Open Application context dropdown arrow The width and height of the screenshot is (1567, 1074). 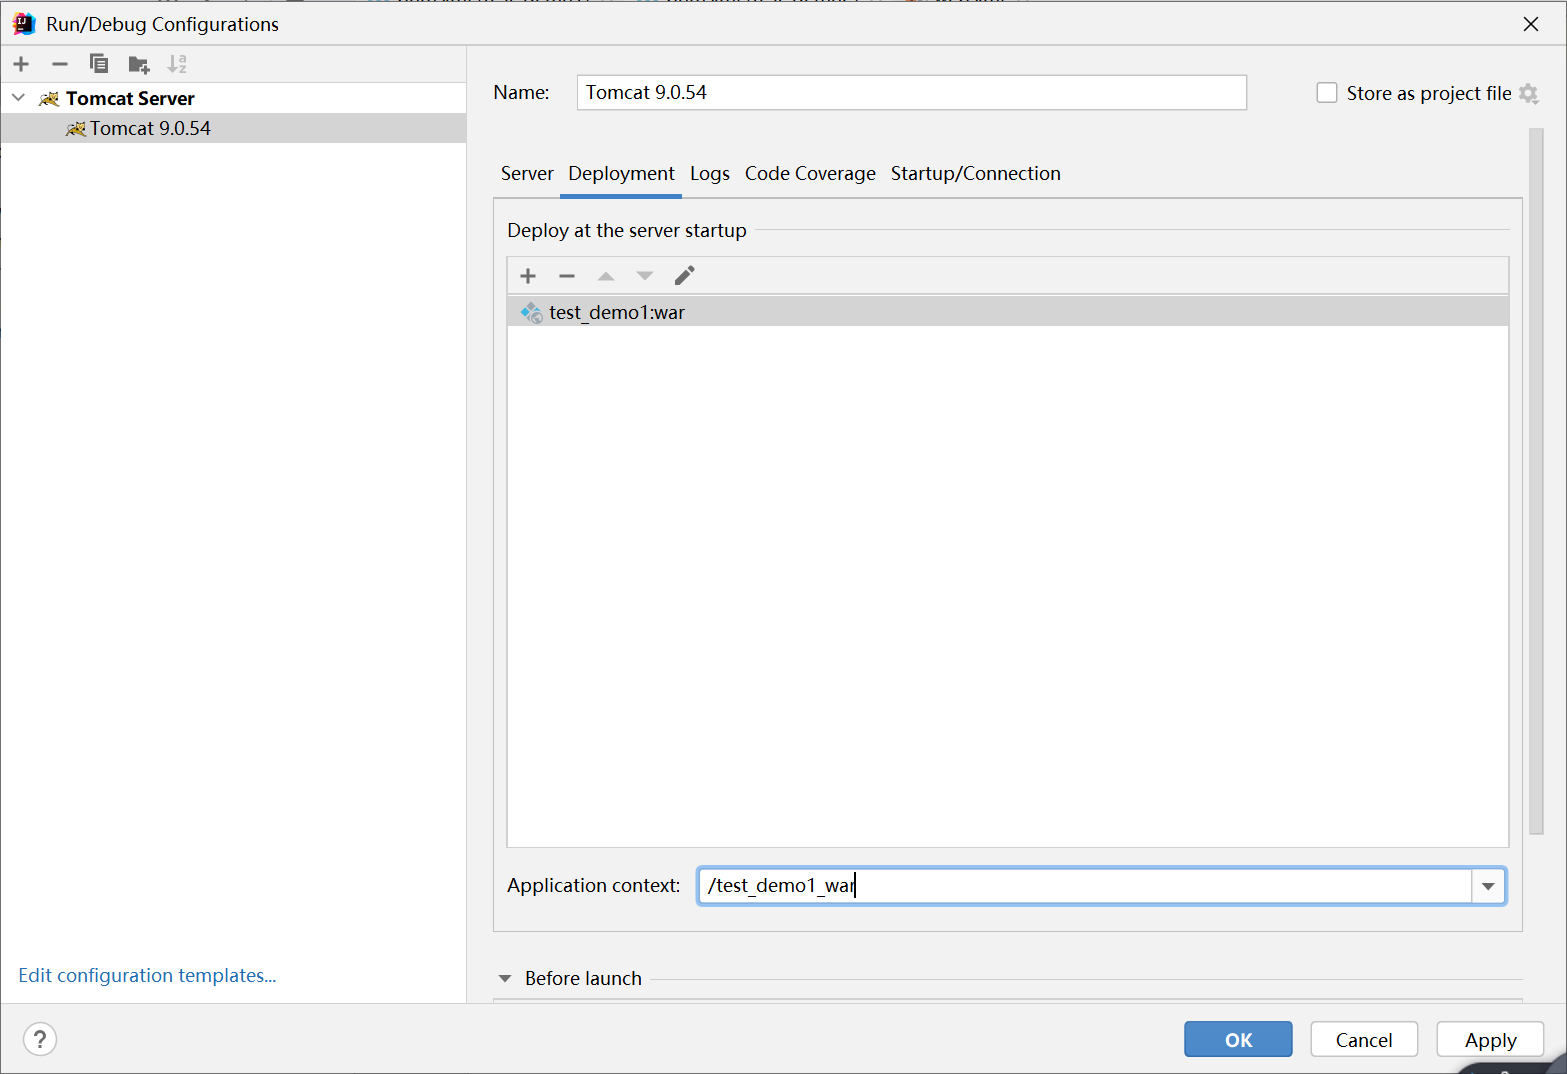tap(1488, 886)
